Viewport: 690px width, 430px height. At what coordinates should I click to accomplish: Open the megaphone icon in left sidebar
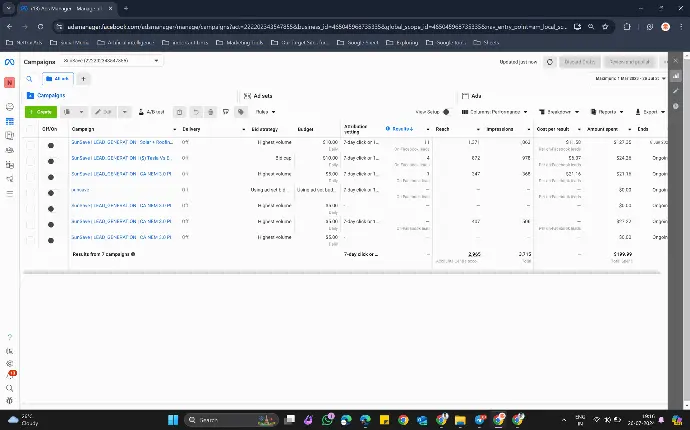(9, 179)
